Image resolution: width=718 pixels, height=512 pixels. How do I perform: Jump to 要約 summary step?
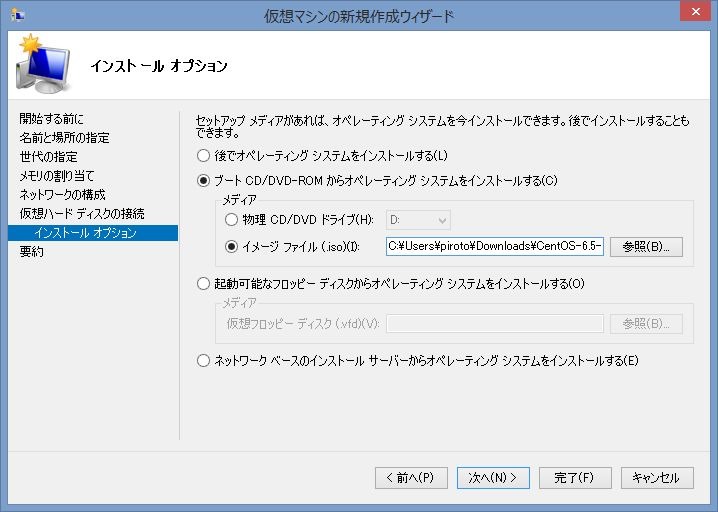[31, 252]
